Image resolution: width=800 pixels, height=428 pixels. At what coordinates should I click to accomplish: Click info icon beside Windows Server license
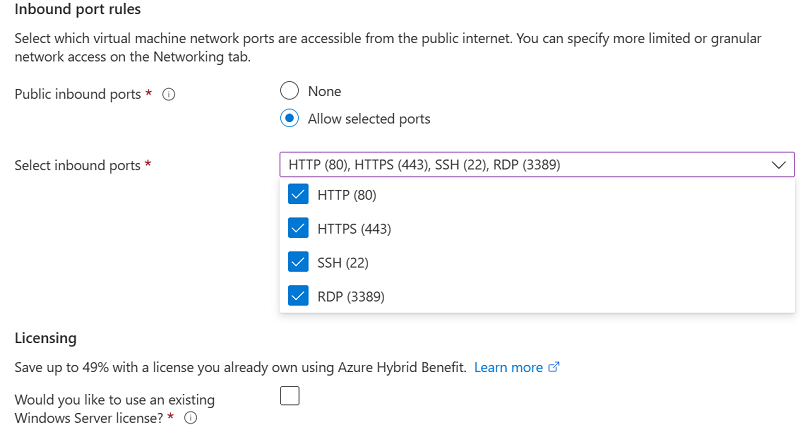click(x=190, y=418)
